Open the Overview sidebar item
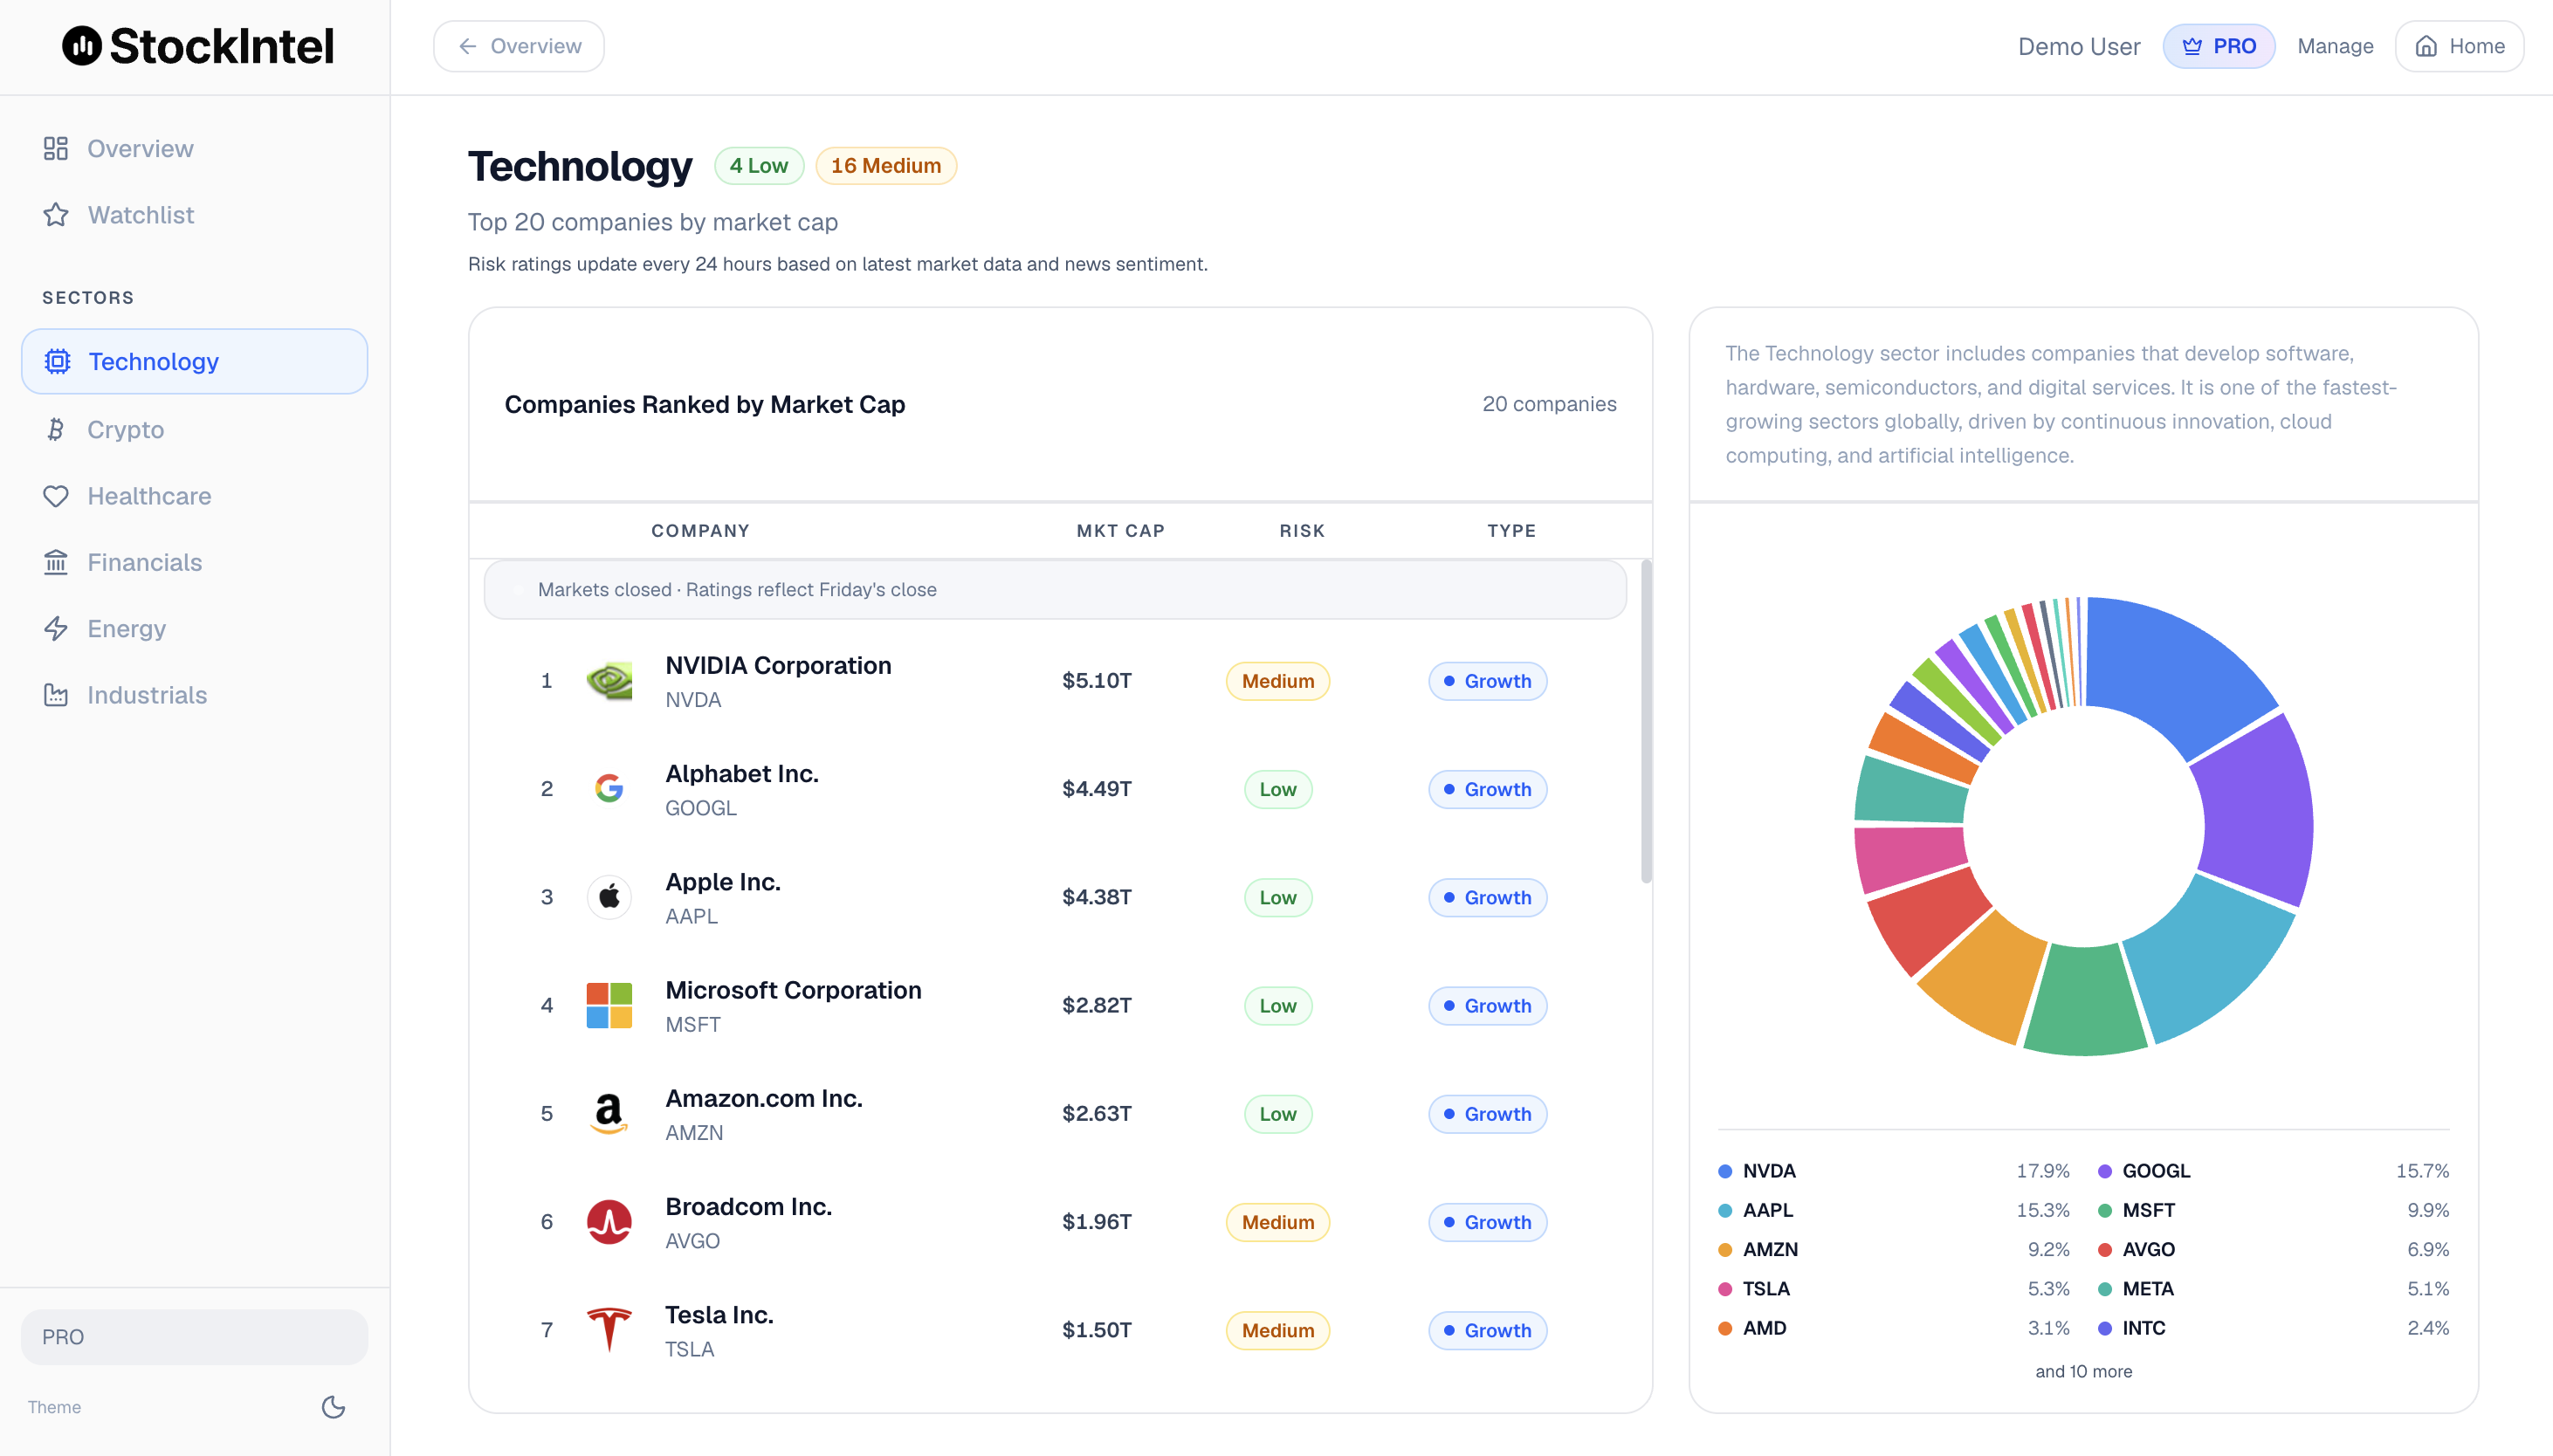 pyautogui.click(x=194, y=148)
